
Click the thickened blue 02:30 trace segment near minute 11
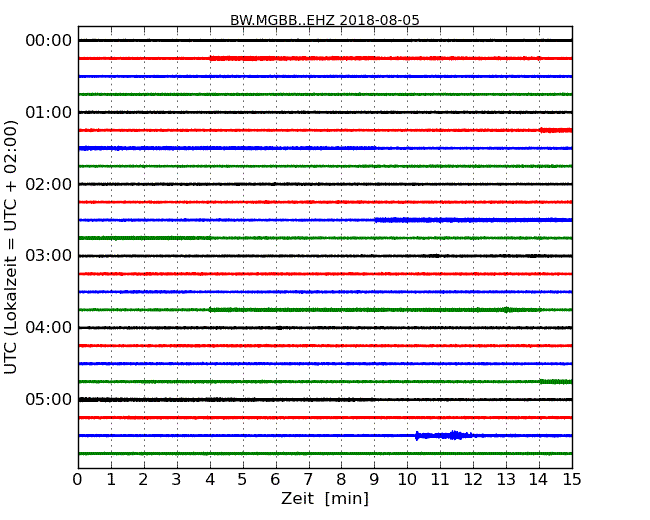(473, 220)
